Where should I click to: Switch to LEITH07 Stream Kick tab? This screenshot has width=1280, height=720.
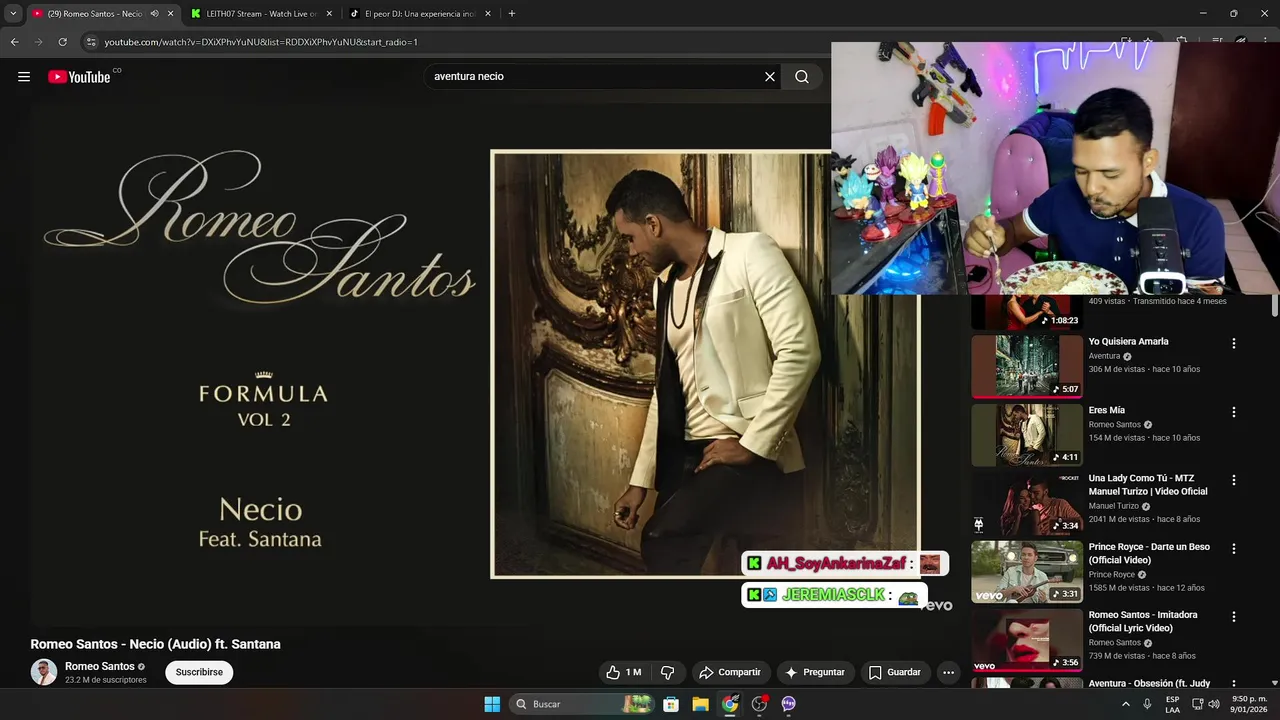(262, 14)
